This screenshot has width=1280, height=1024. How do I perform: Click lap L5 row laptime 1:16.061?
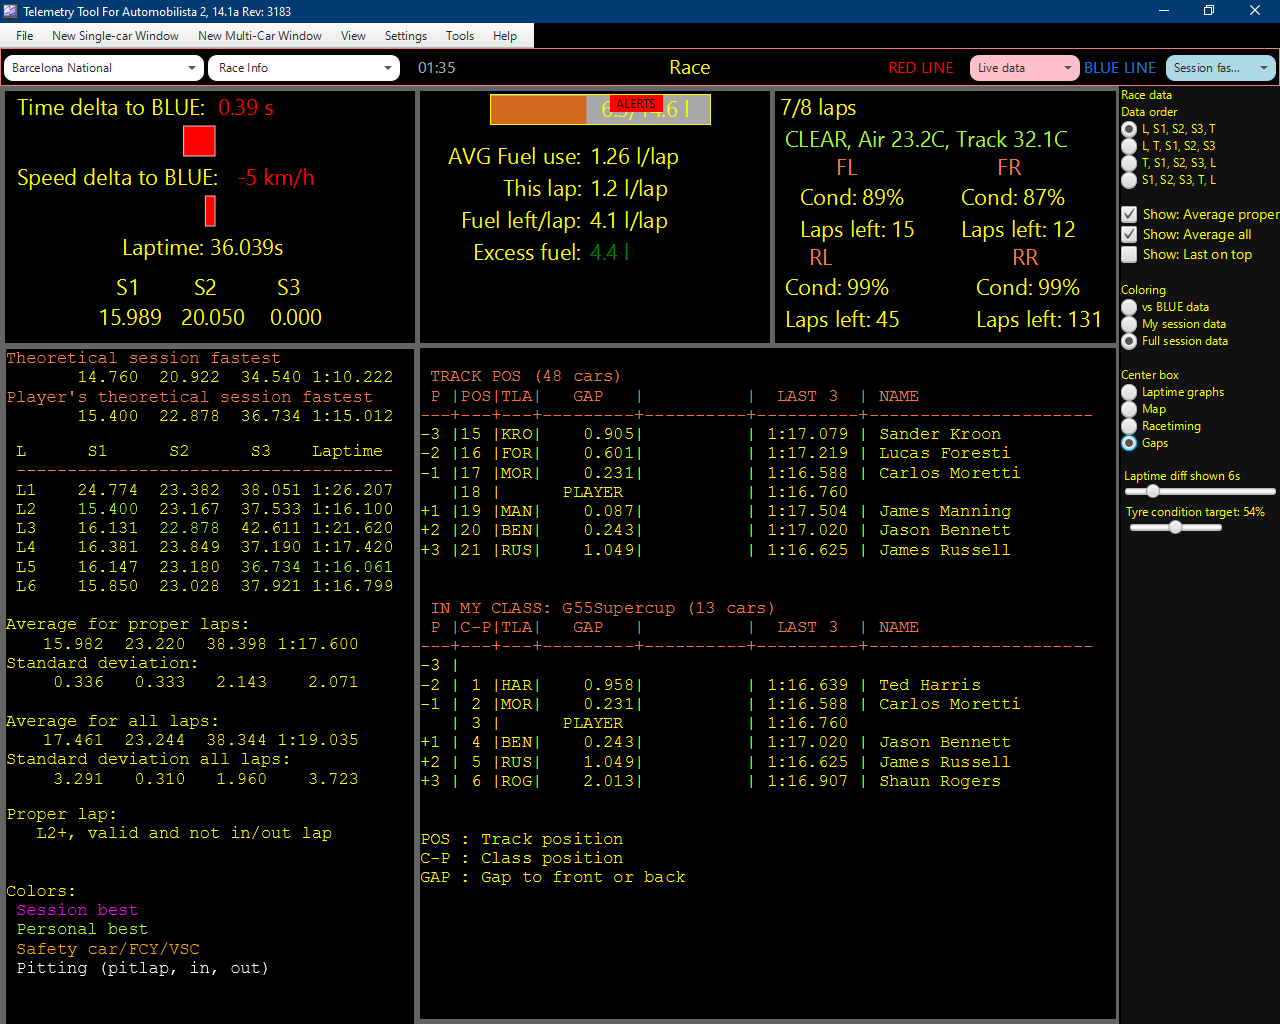[x=352, y=567]
